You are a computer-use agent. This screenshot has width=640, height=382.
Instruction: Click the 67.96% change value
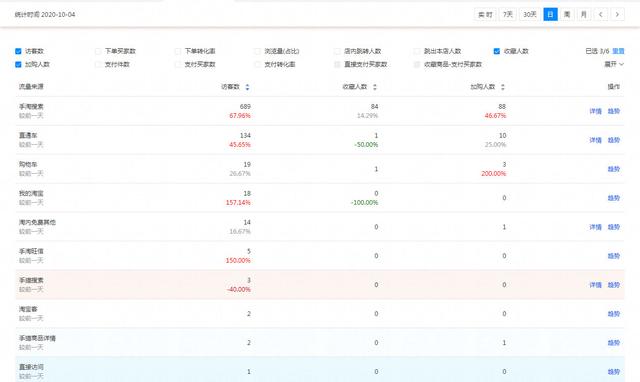click(x=240, y=116)
